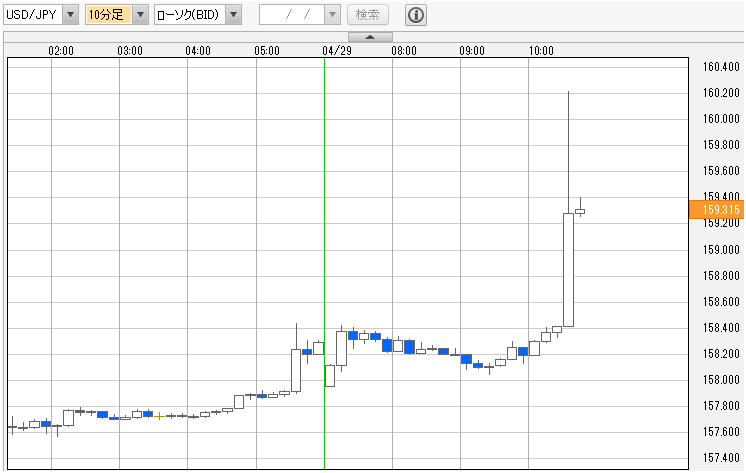The image size is (746, 473).
Task: Click the 検索 search button
Action: (x=367, y=15)
